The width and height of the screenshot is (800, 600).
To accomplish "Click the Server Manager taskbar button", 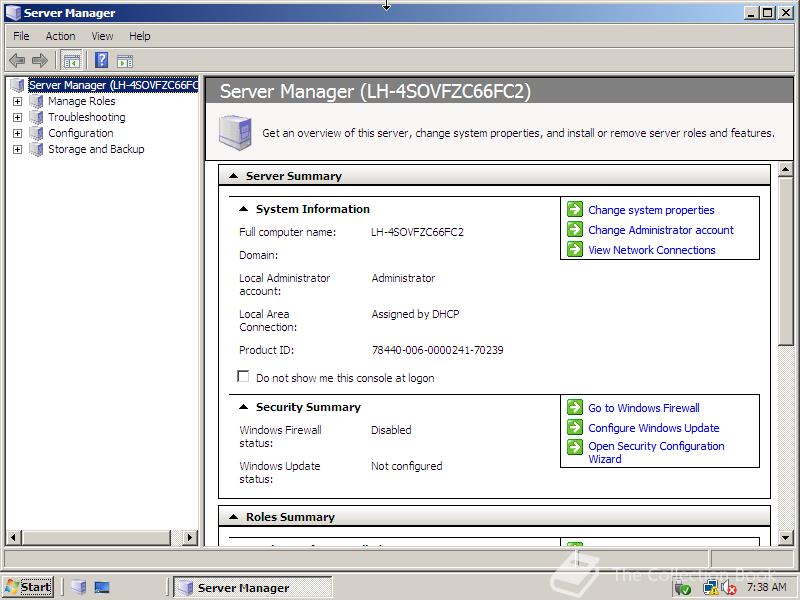I will click(x=253, y=588).
